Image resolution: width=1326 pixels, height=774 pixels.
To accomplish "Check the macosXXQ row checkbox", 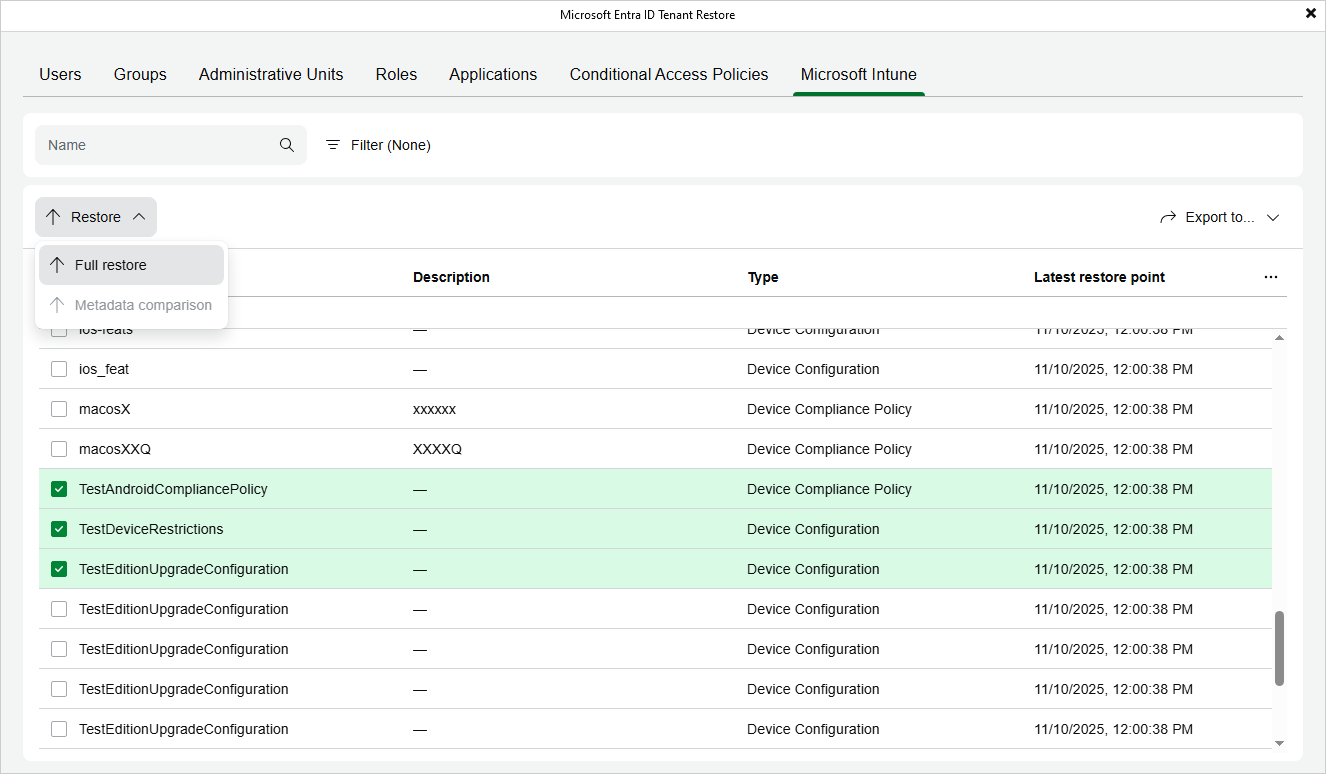I will (59, 449).
